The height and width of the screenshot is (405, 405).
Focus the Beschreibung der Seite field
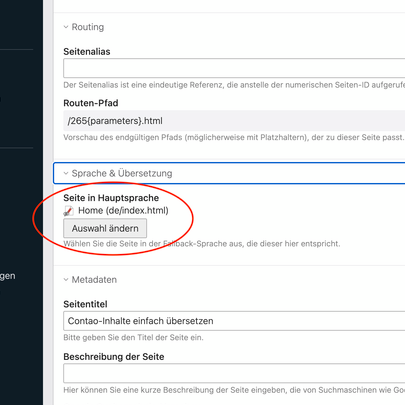pyautogui.click(x=234, y=373)
